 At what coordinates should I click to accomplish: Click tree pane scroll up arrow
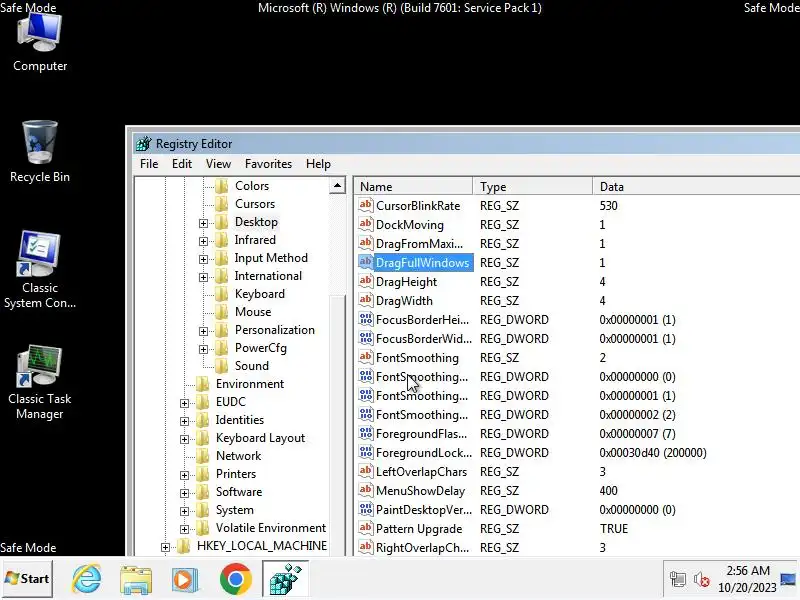point(337,186)
